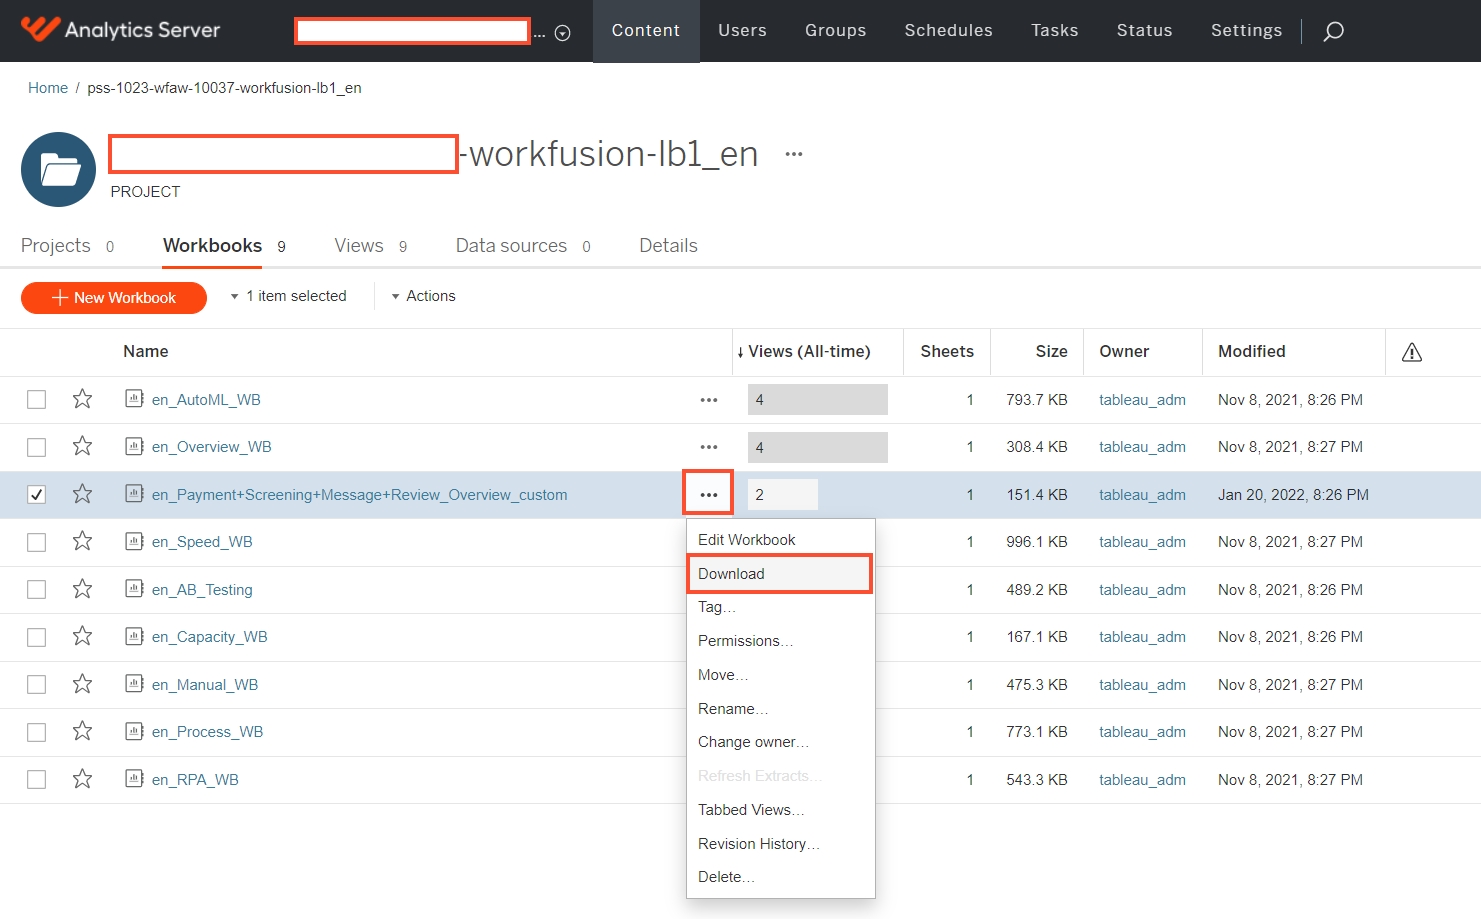Click the workbook icon beside en_Manual_WB
Viewport: 1481px width, 919px height.
[x=134, y=683]
